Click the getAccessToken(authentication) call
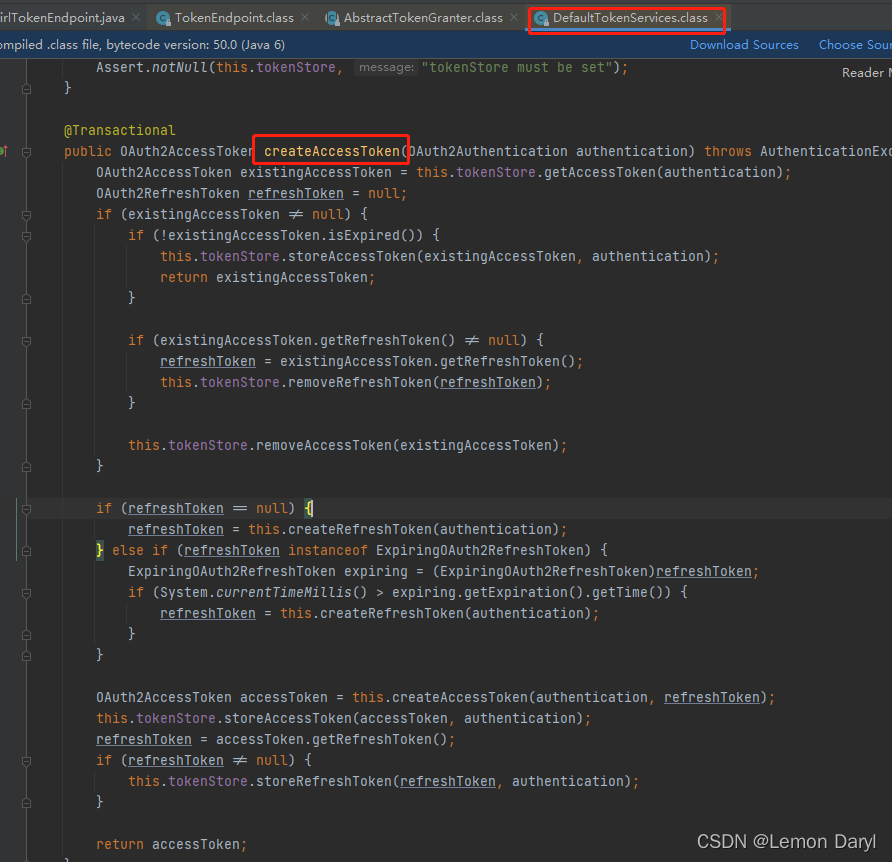 663,172
